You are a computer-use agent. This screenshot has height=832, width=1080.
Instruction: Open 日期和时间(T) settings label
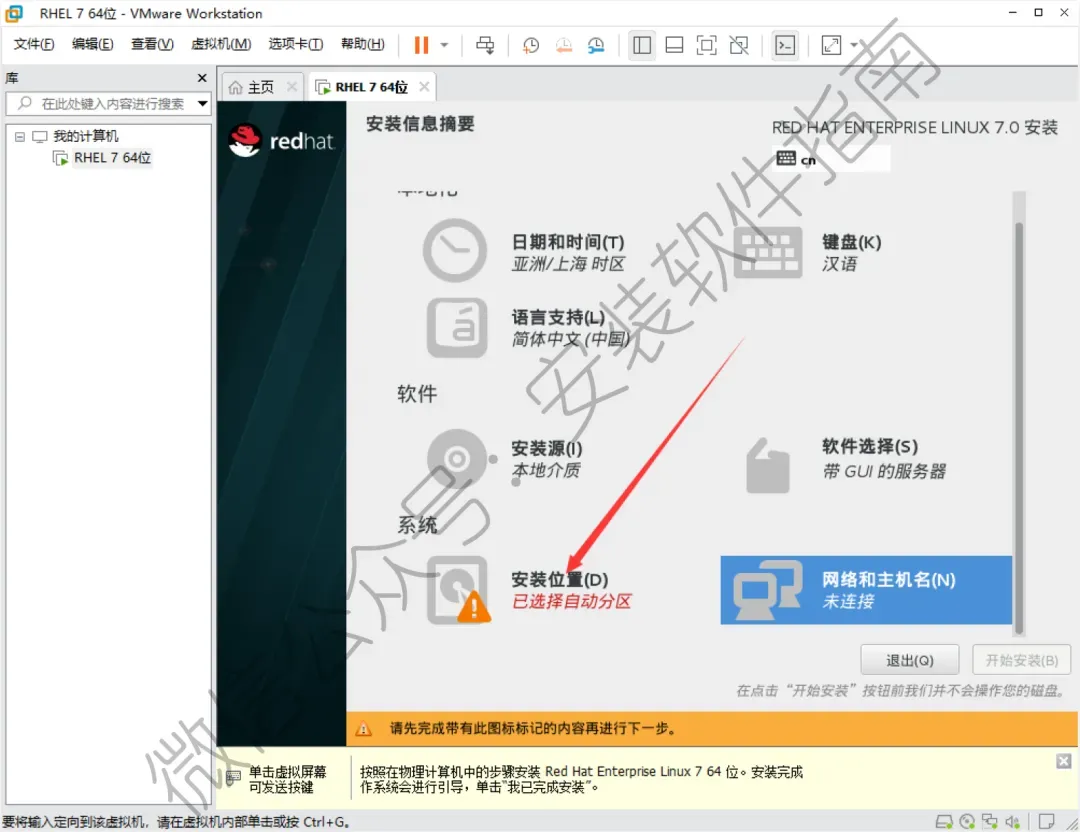pyautogui.click(x=568, y=242)
